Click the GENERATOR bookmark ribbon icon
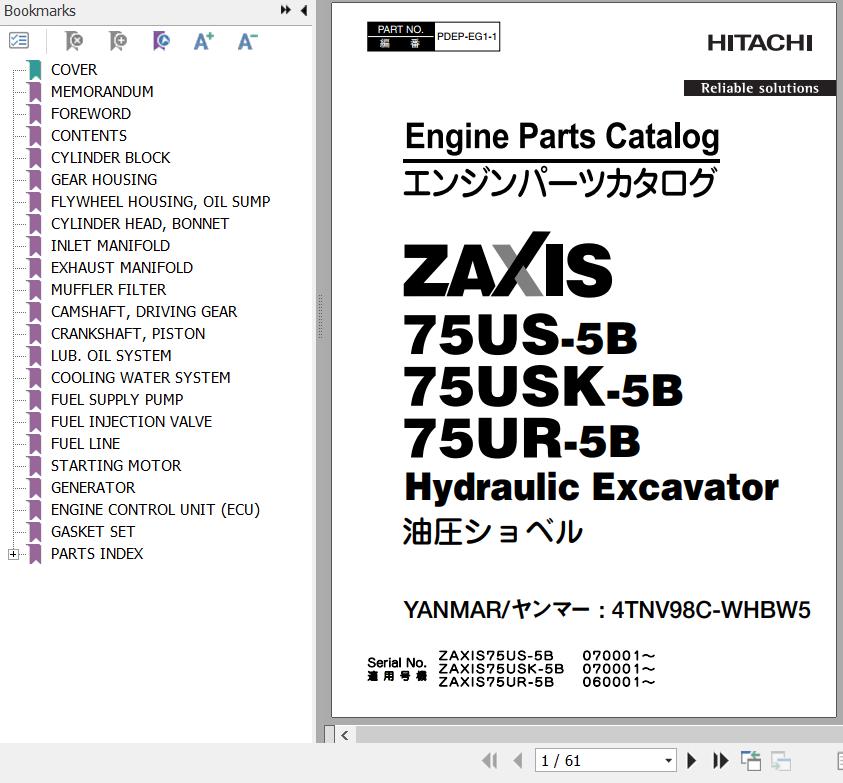The image size is (843, 783). tap(35, 488)
